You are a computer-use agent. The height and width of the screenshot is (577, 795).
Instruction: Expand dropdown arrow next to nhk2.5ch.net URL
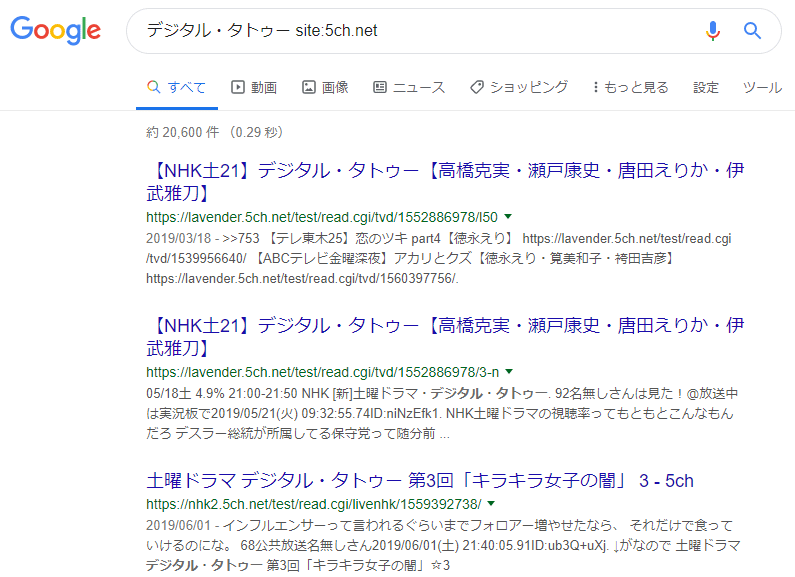point(491,504)
